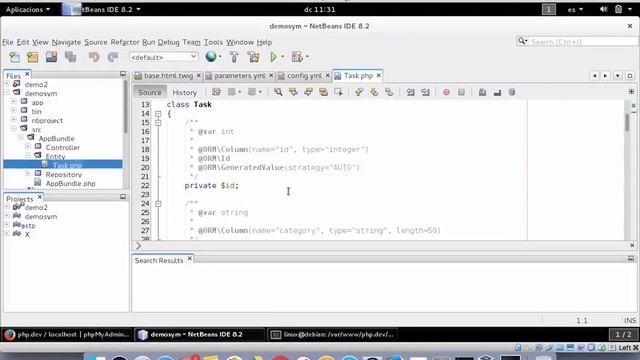Click Previous Bookmark editor icon

[359, 92]
